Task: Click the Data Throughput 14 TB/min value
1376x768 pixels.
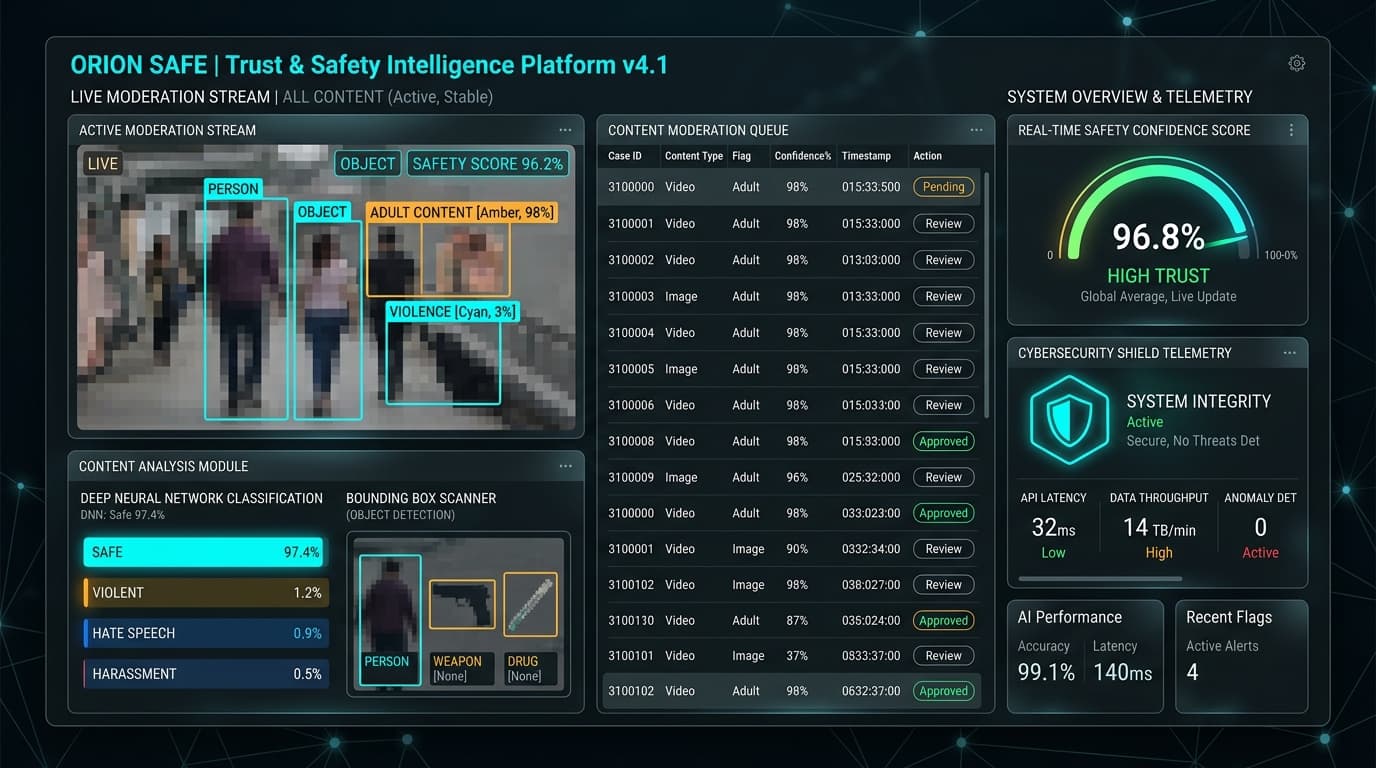Action: 1158,528
